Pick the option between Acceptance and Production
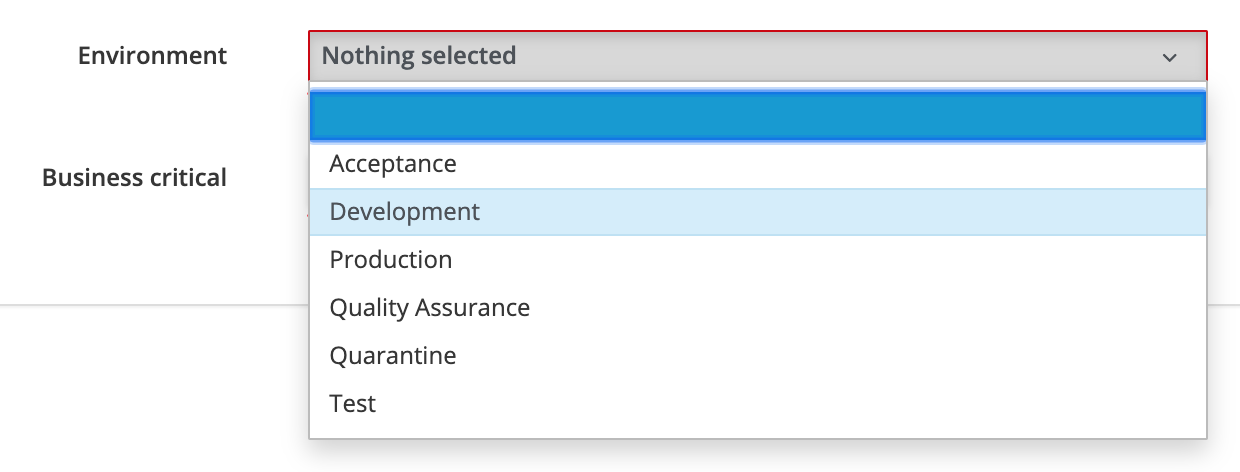 pos(758,212)
